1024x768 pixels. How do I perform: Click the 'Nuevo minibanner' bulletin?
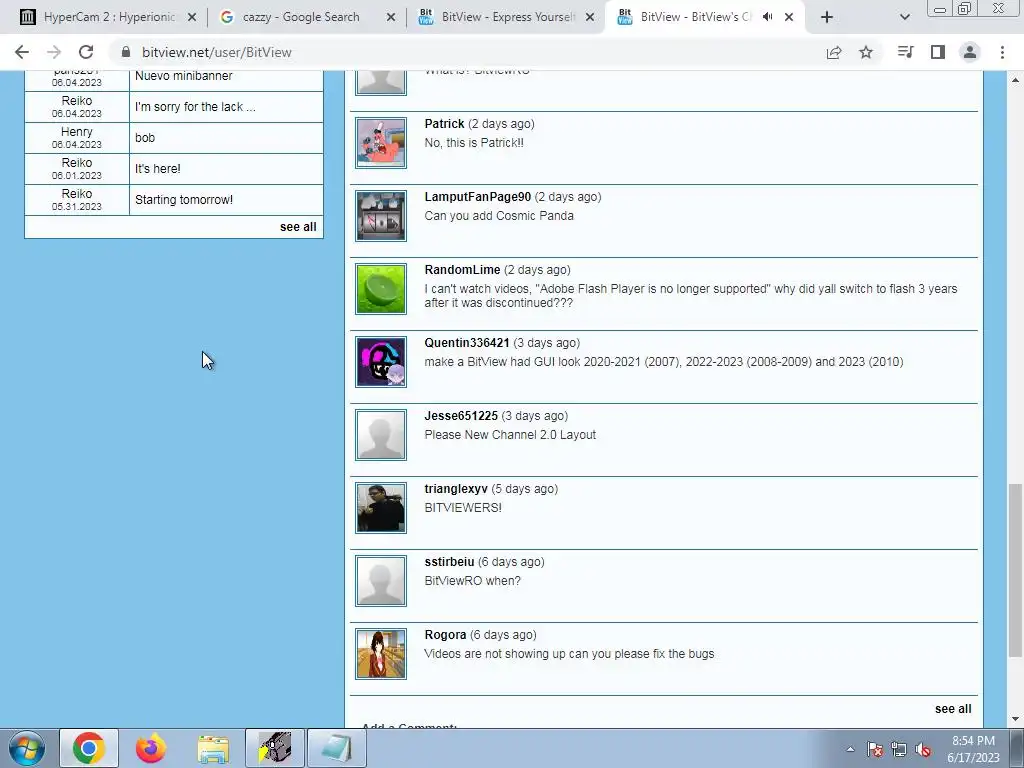184,76
